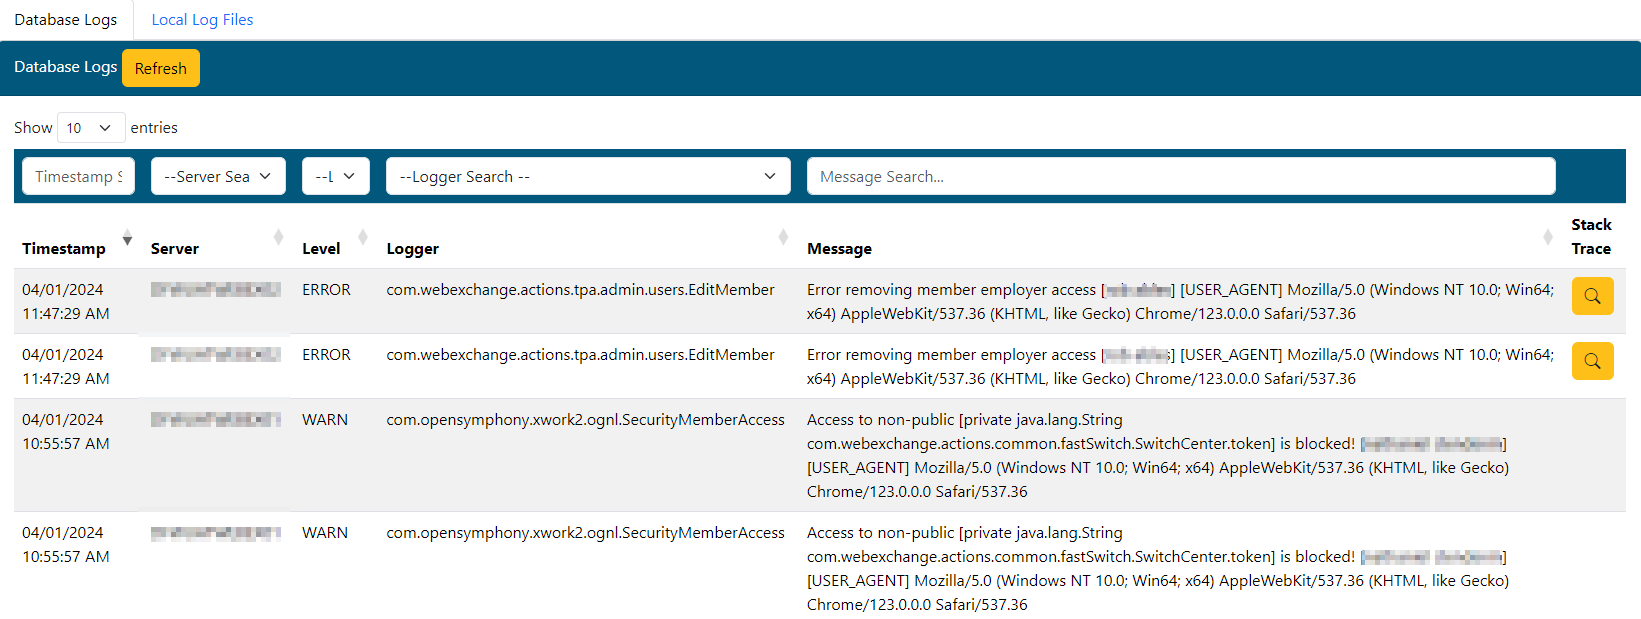Click the last WARN row's timestamp
The image size is (1641, 619).
(x=66, y=545)
